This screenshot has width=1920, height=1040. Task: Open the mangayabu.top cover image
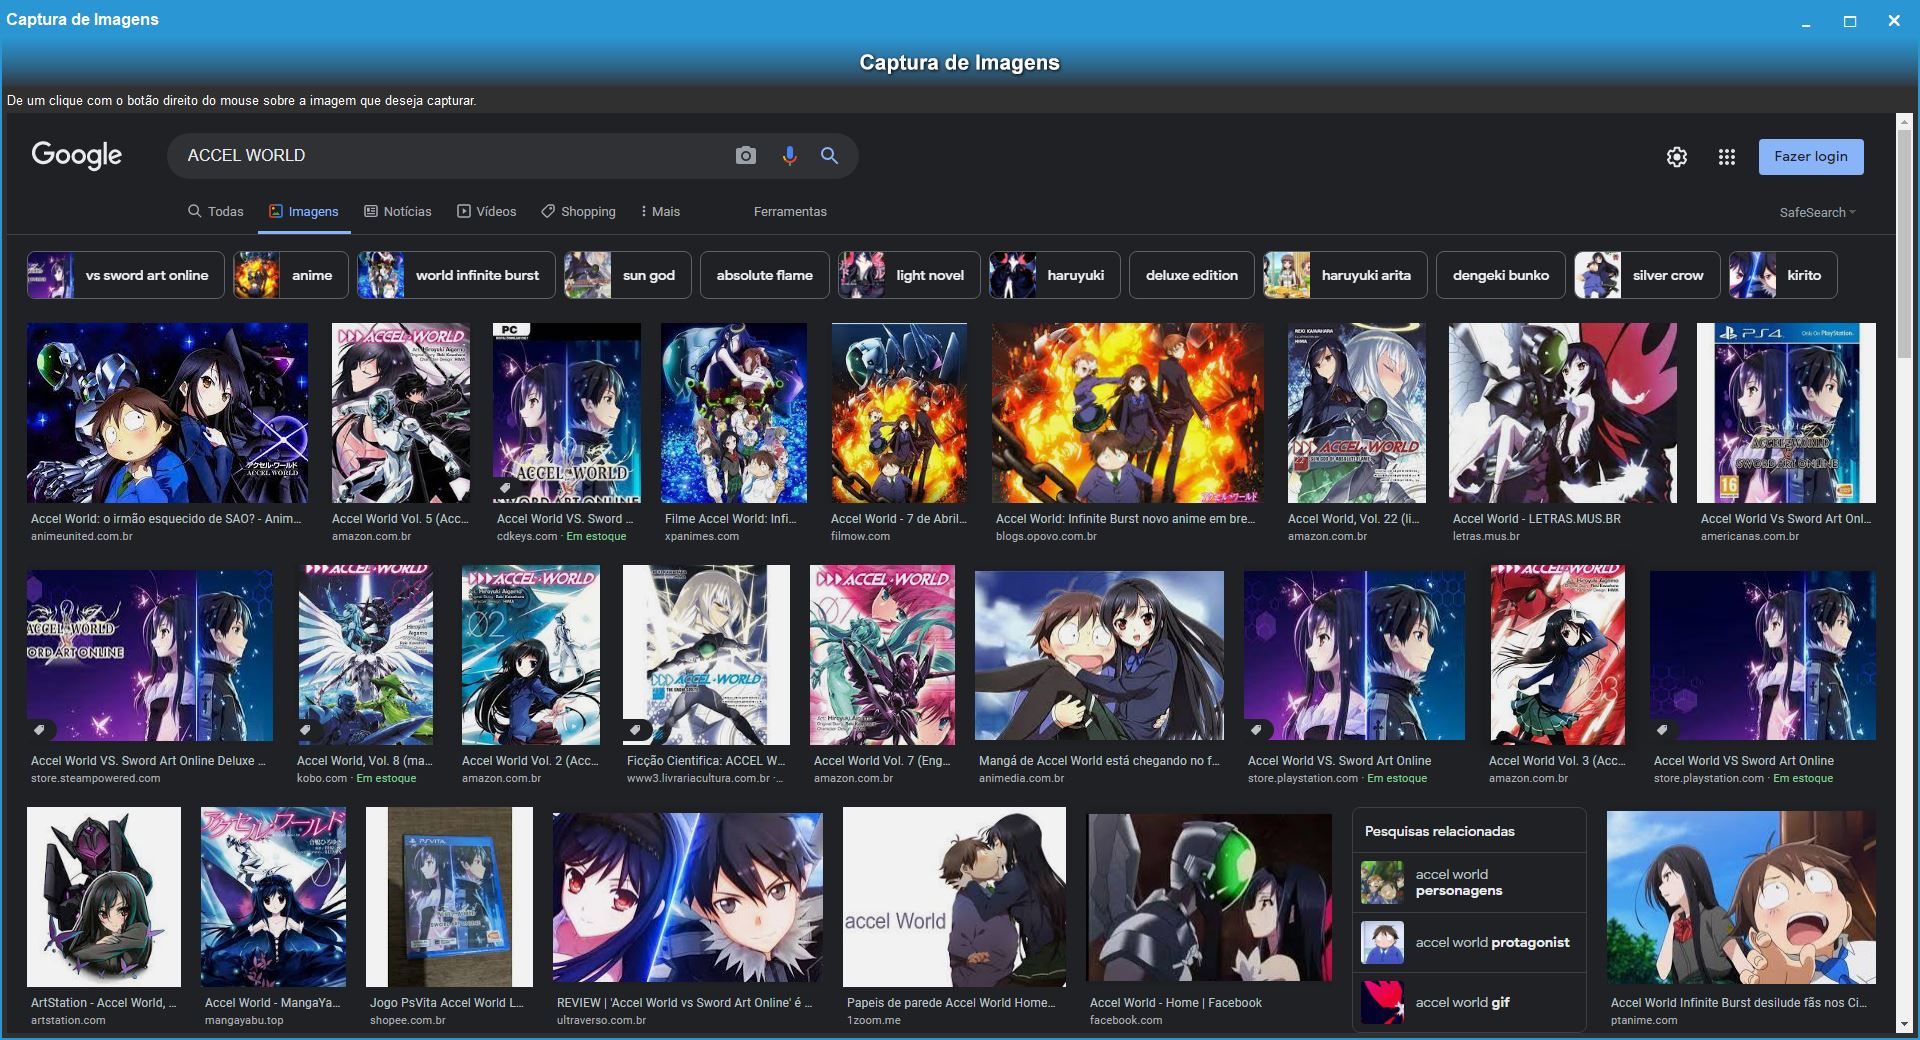pyautogui.click(x=273, y=897)
